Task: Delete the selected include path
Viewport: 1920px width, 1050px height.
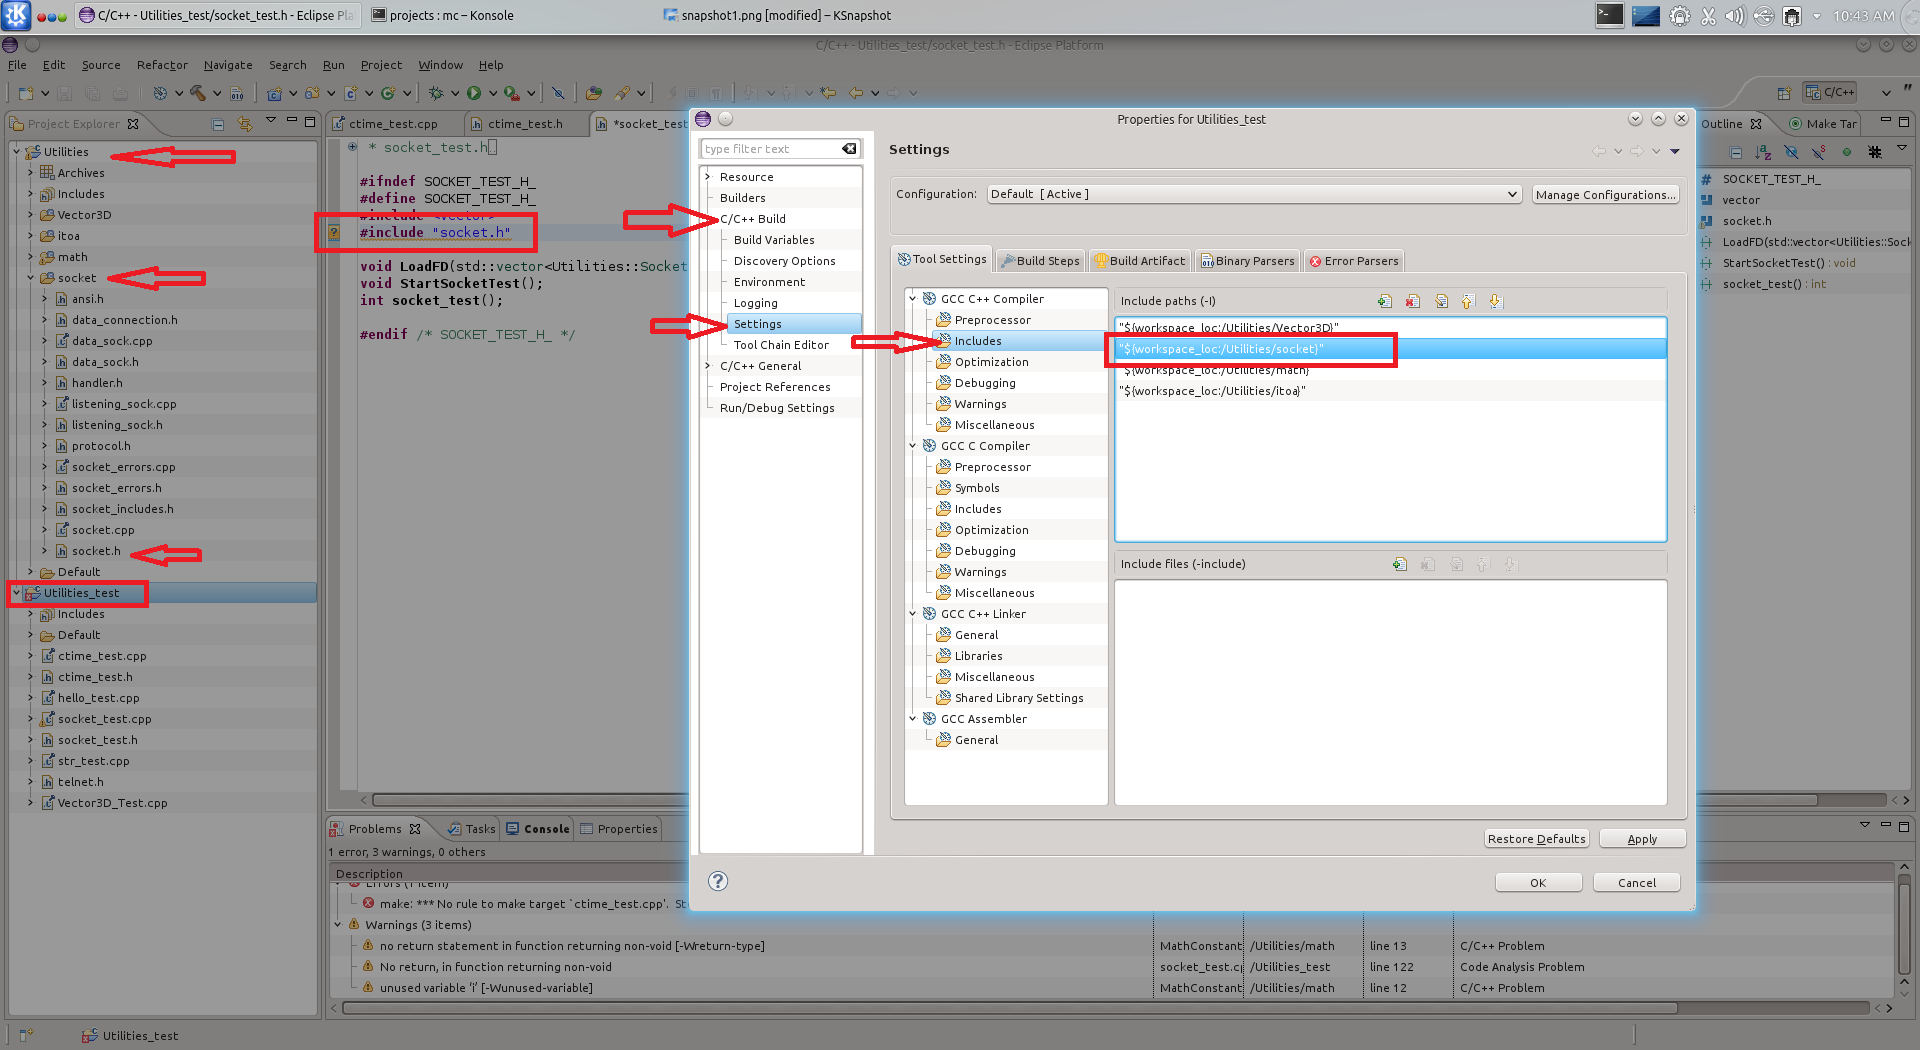Action: (x=1413, y=301)
